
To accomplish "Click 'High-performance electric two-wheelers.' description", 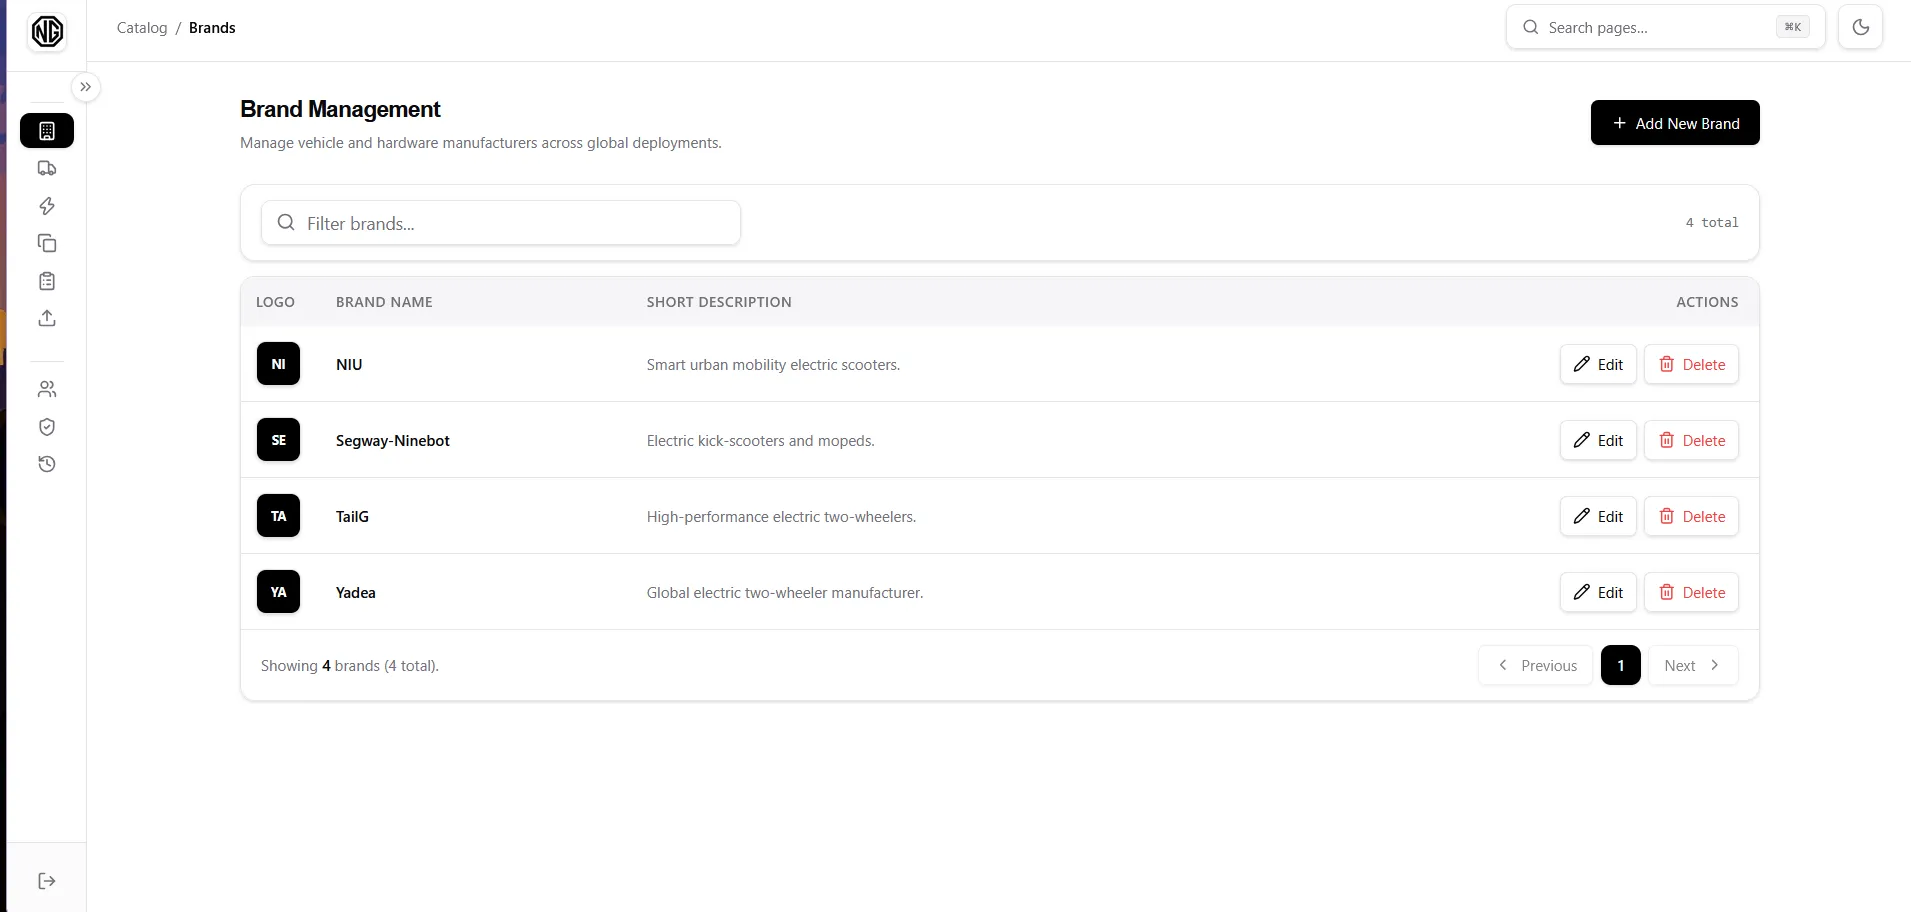I will [781, 517].
